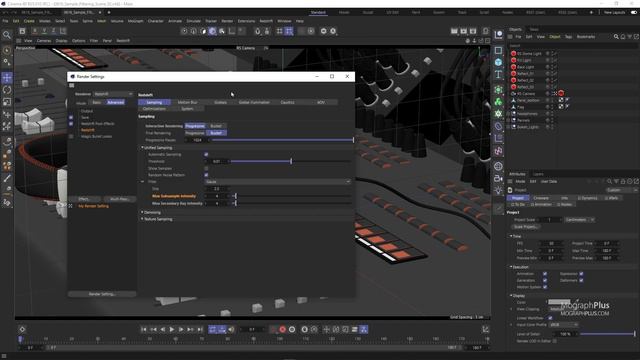The height and width of the screenshot is (360, 640).
Task: Go to the start of the timeline
Action: pyautogui.click(x=144, y=329)
